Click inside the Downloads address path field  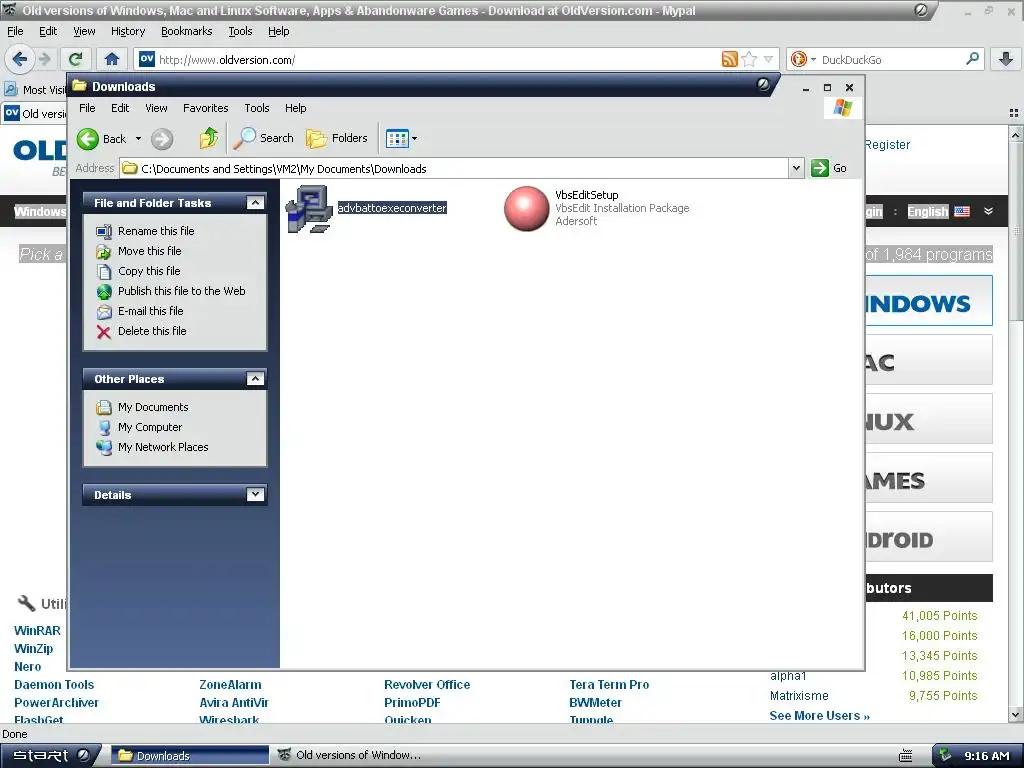[x=455, y=168]
